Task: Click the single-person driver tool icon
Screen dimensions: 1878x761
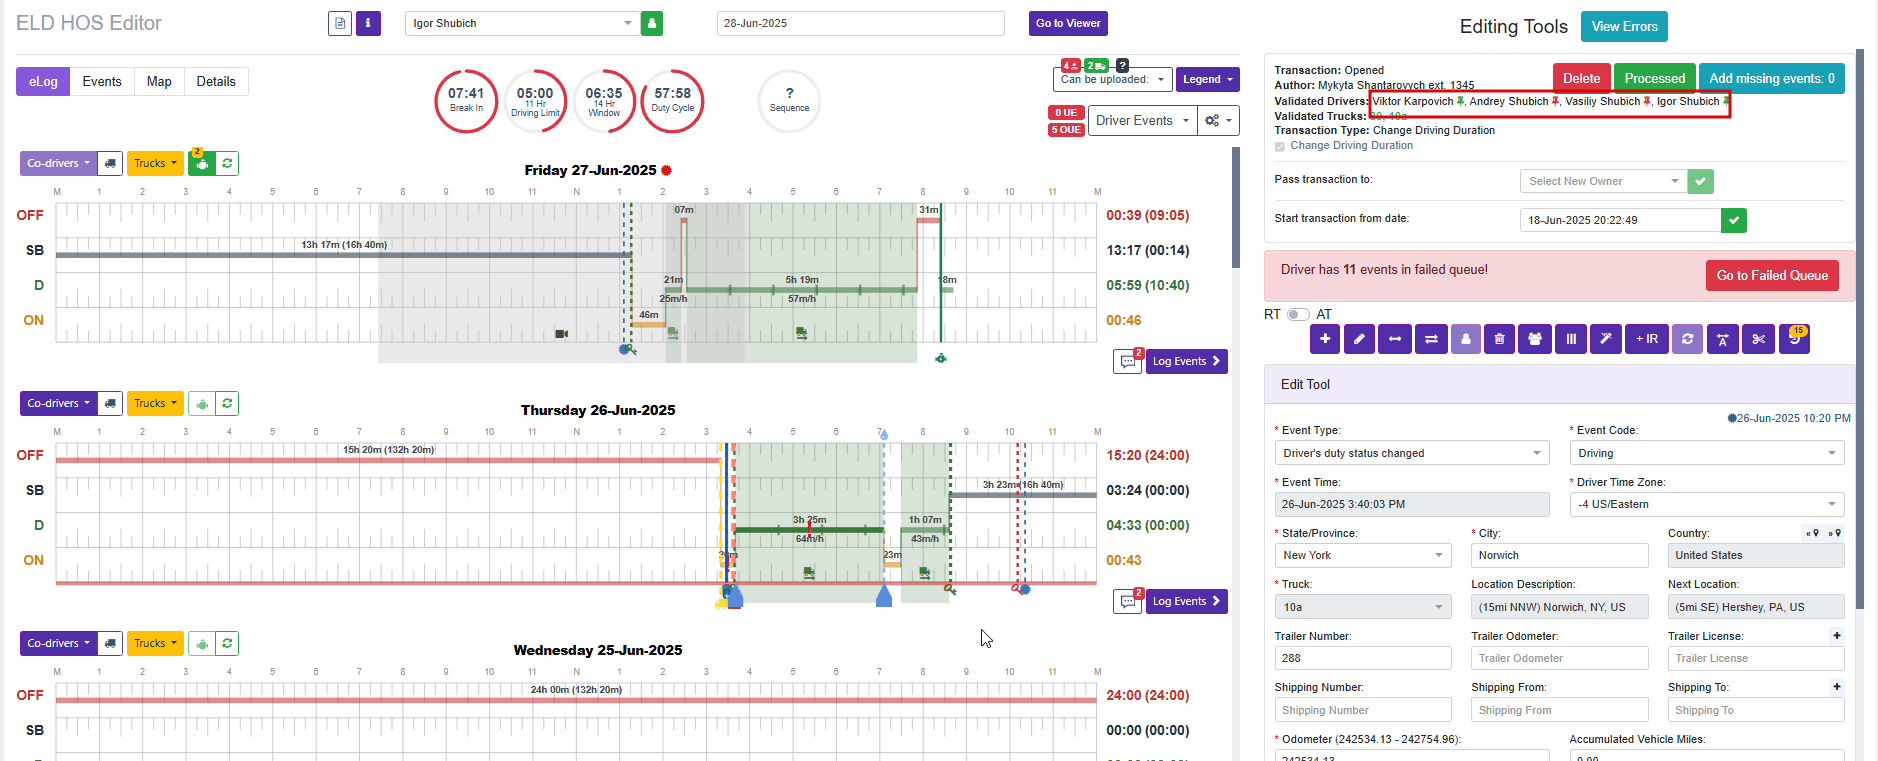Action: [1465, 339]
